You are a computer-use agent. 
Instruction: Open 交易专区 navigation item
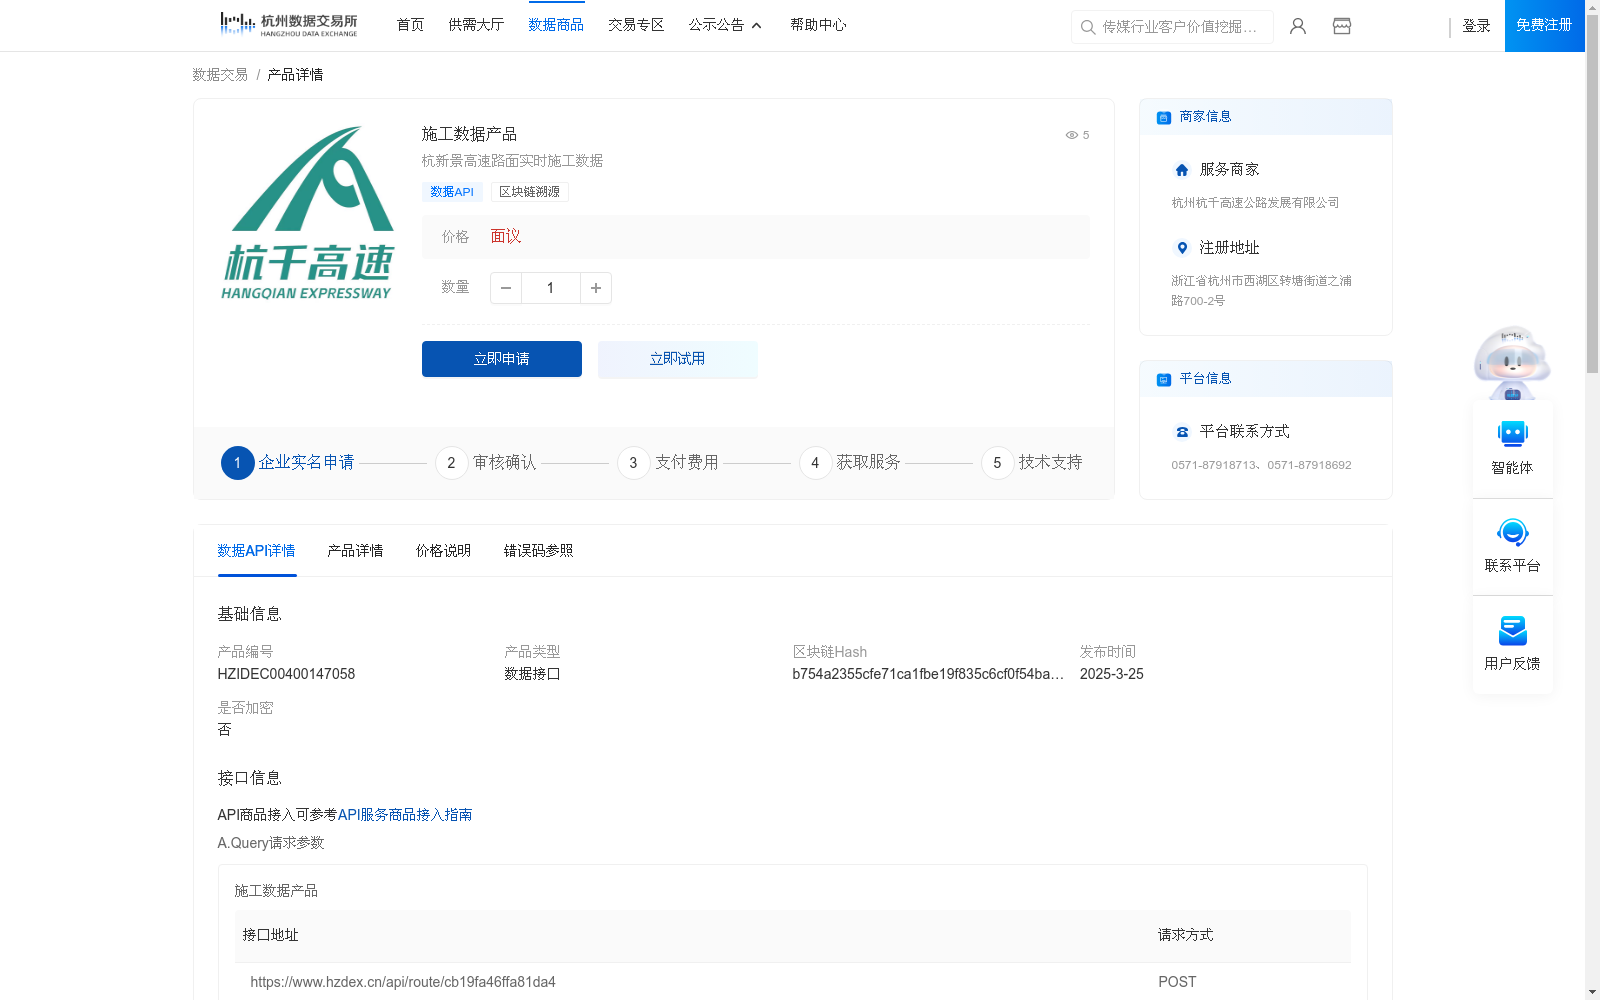point(636,25)
